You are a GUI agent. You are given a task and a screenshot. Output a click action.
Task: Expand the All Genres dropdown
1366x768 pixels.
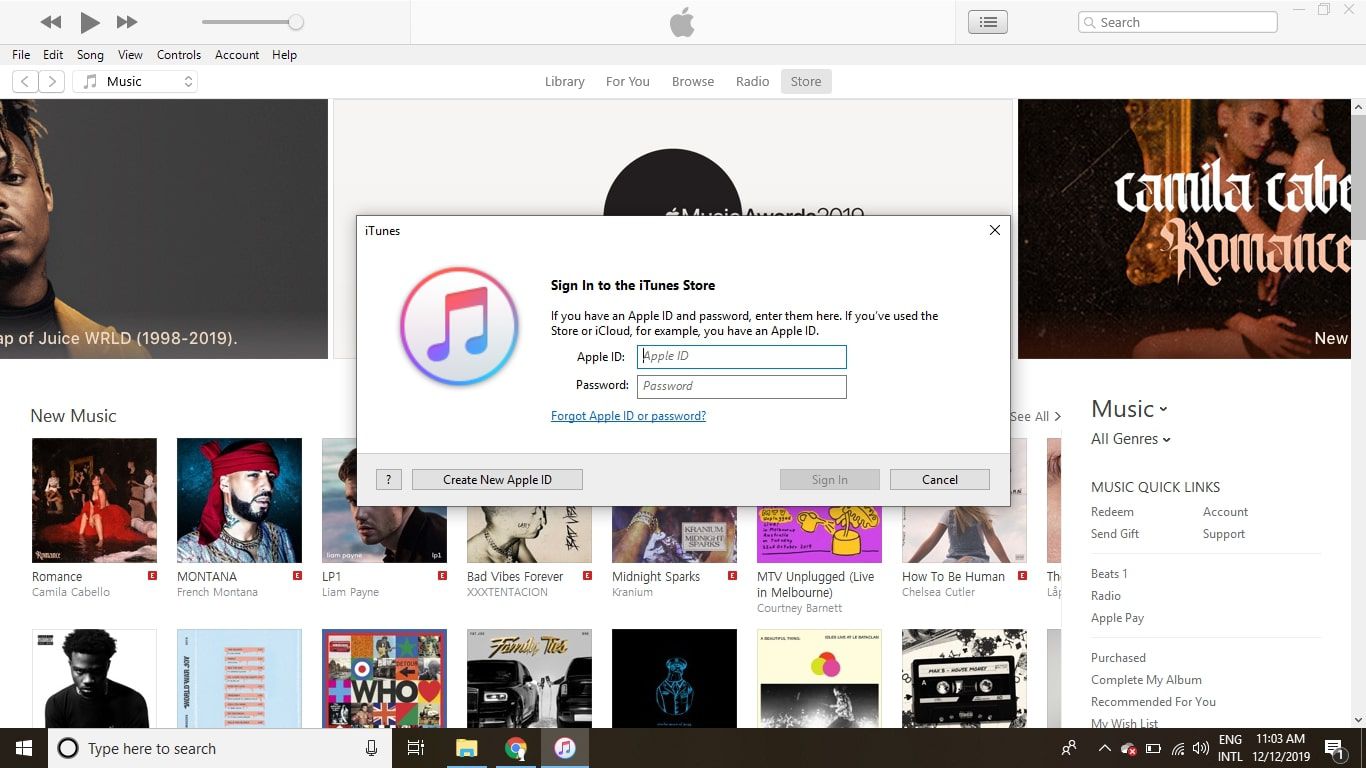[1131, 439]
